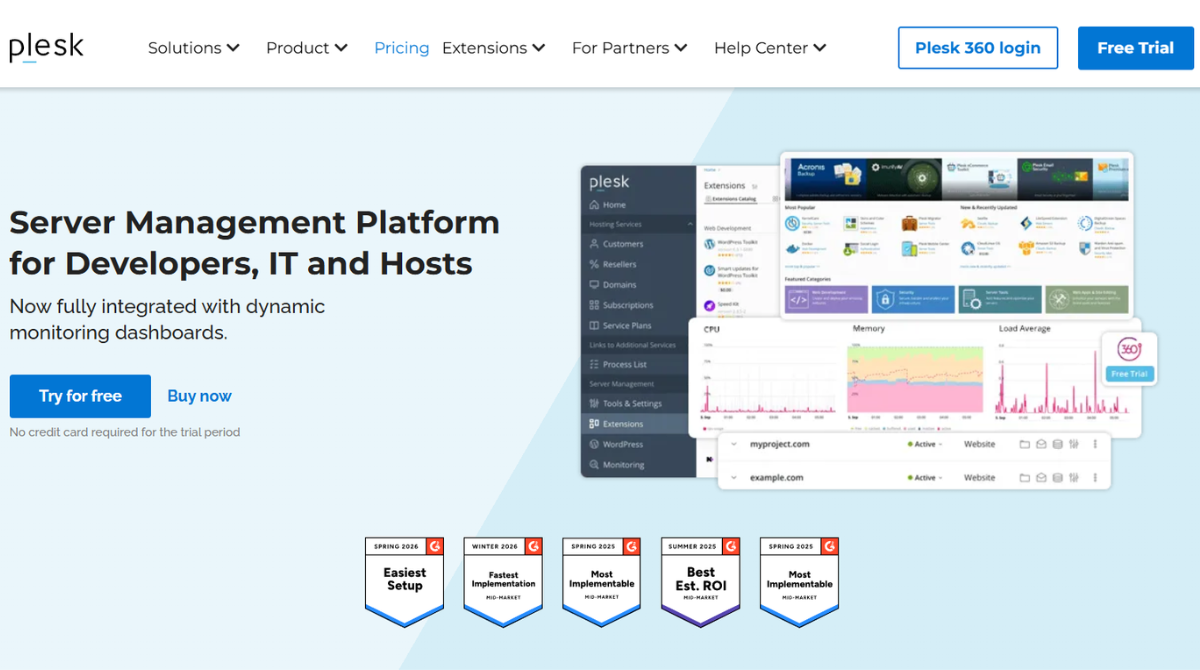Open settings sliders icon for example.com

tap(1073, 477)
